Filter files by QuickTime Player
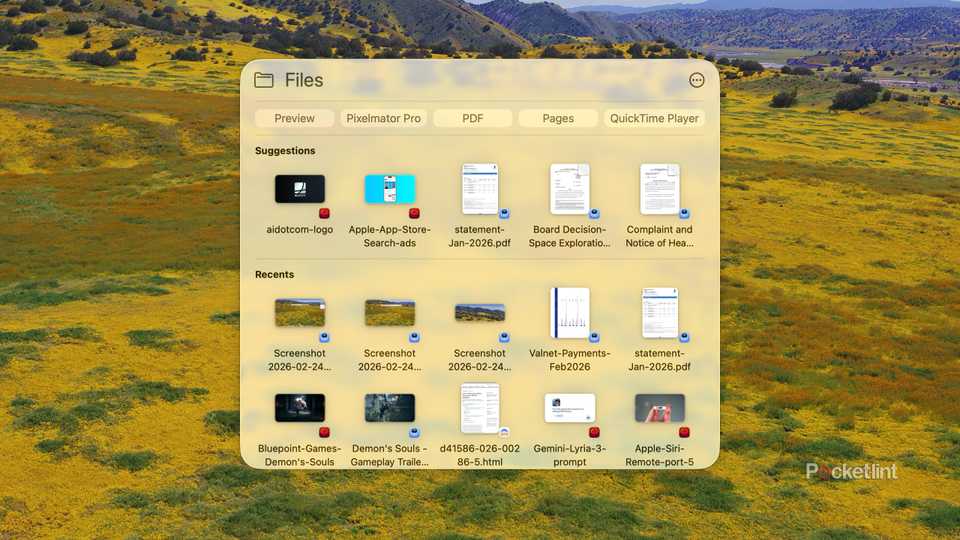The image size is (960, 540). pos(654,118)
